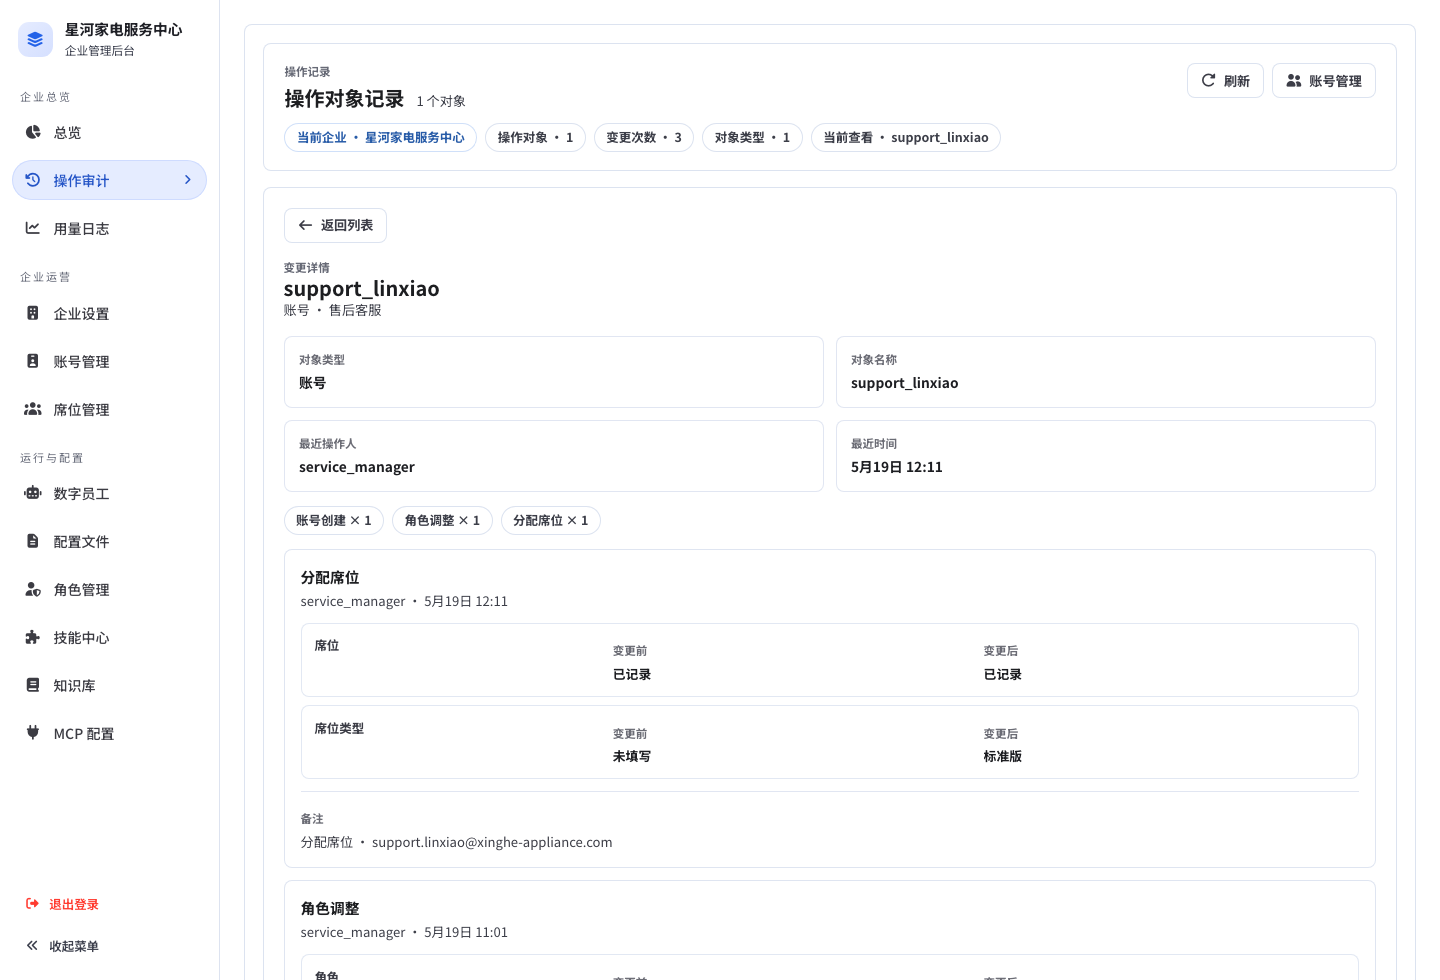Click the 最近操作人 service_manager value
The height and width of the screenshot is (980, 1440).
[357, 467]
